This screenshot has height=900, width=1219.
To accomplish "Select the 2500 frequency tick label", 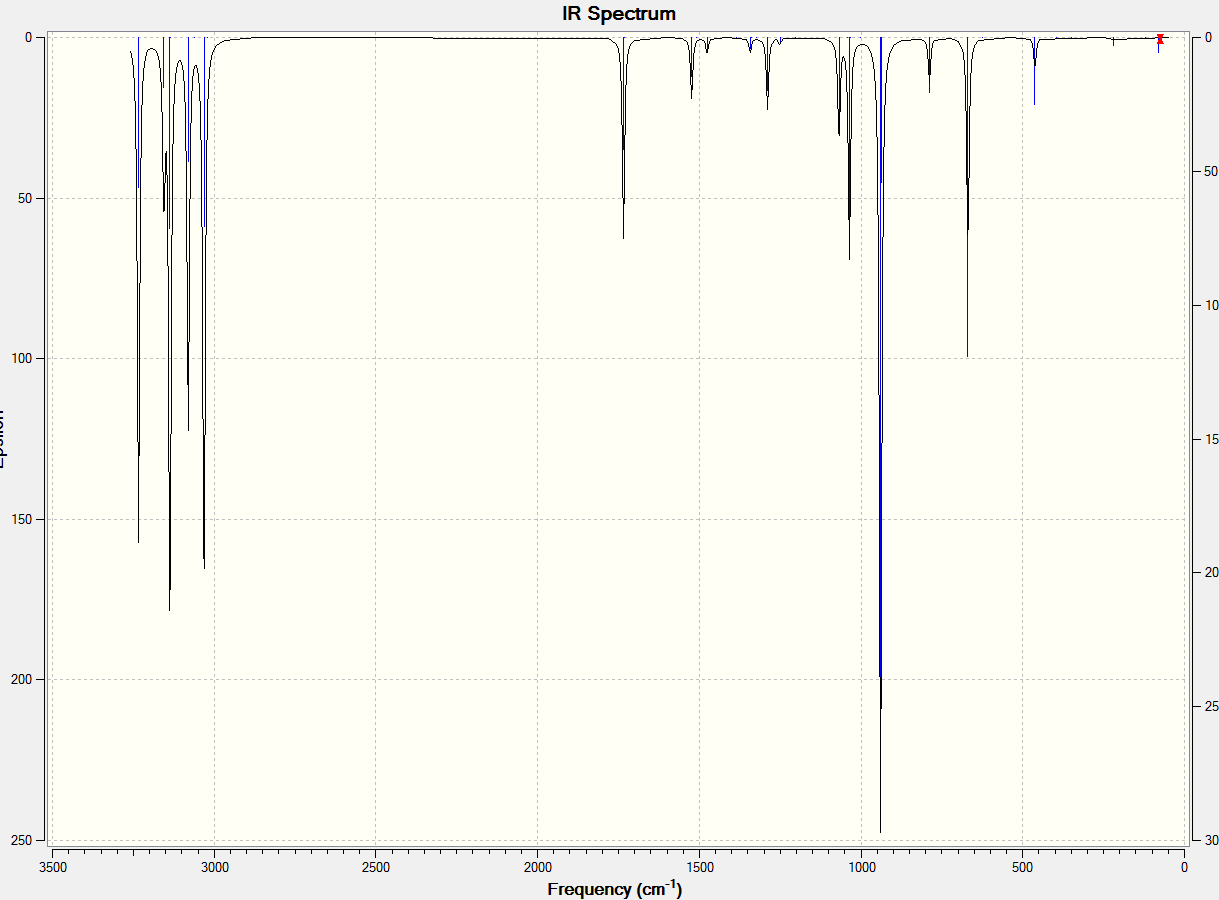I will click(x=376, y=866).
